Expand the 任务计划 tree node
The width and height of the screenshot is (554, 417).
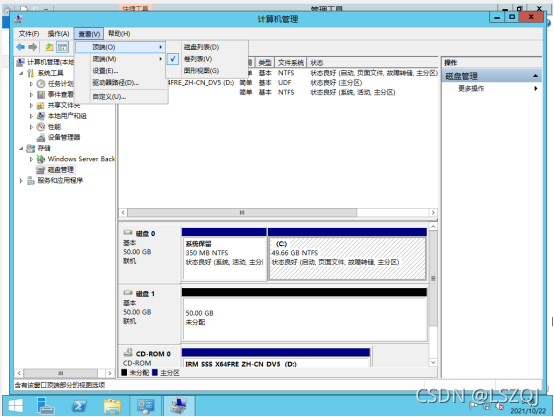point(31,84)
